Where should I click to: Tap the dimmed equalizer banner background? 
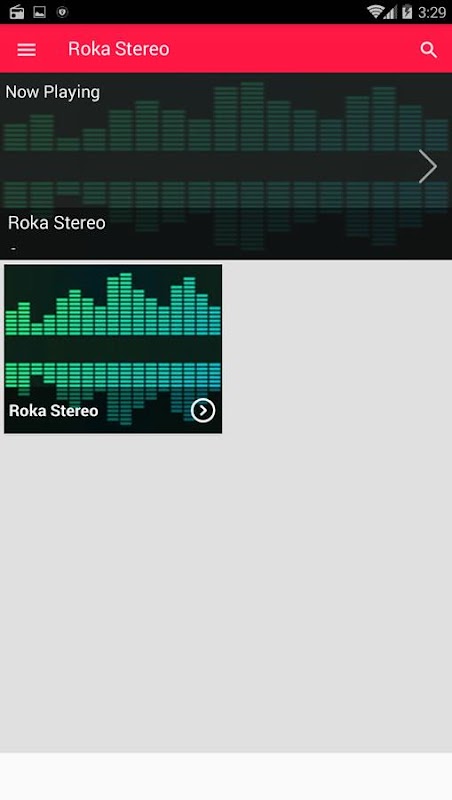click(x=226, y=166)
